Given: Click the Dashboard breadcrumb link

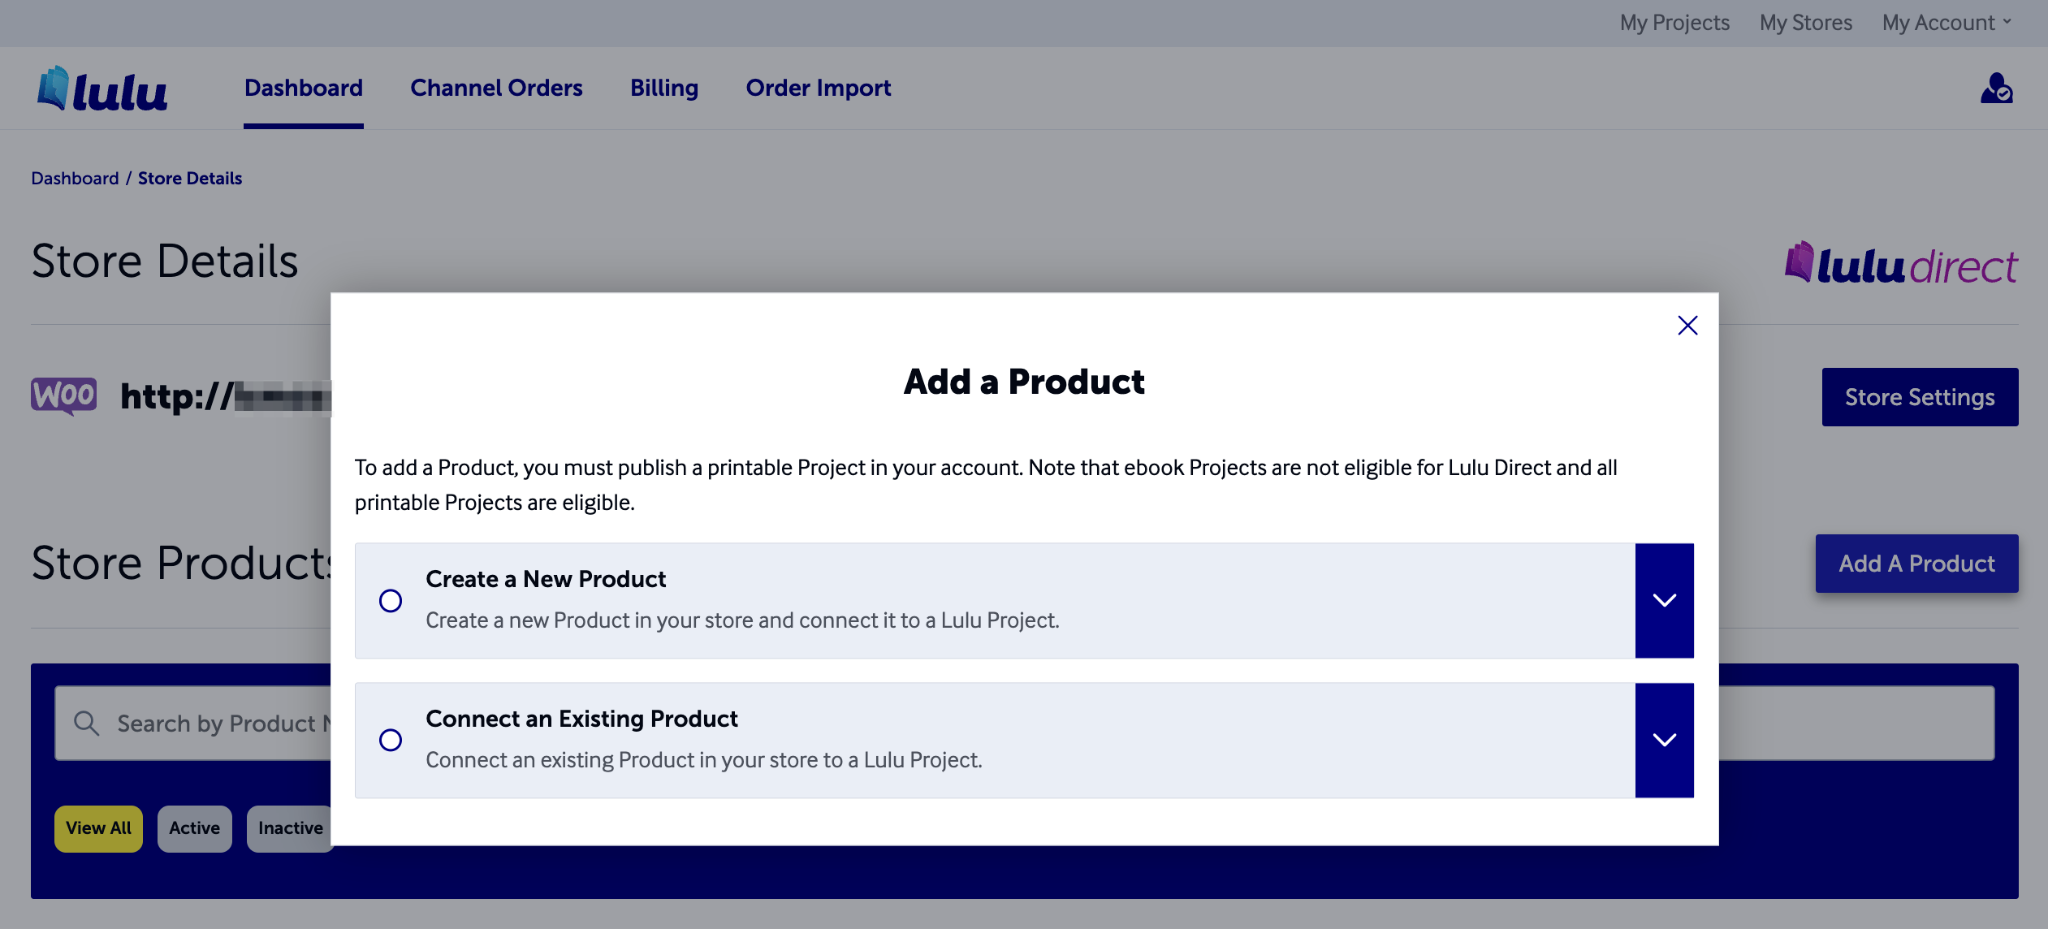Looking at the screenshot, I should 75,178.
